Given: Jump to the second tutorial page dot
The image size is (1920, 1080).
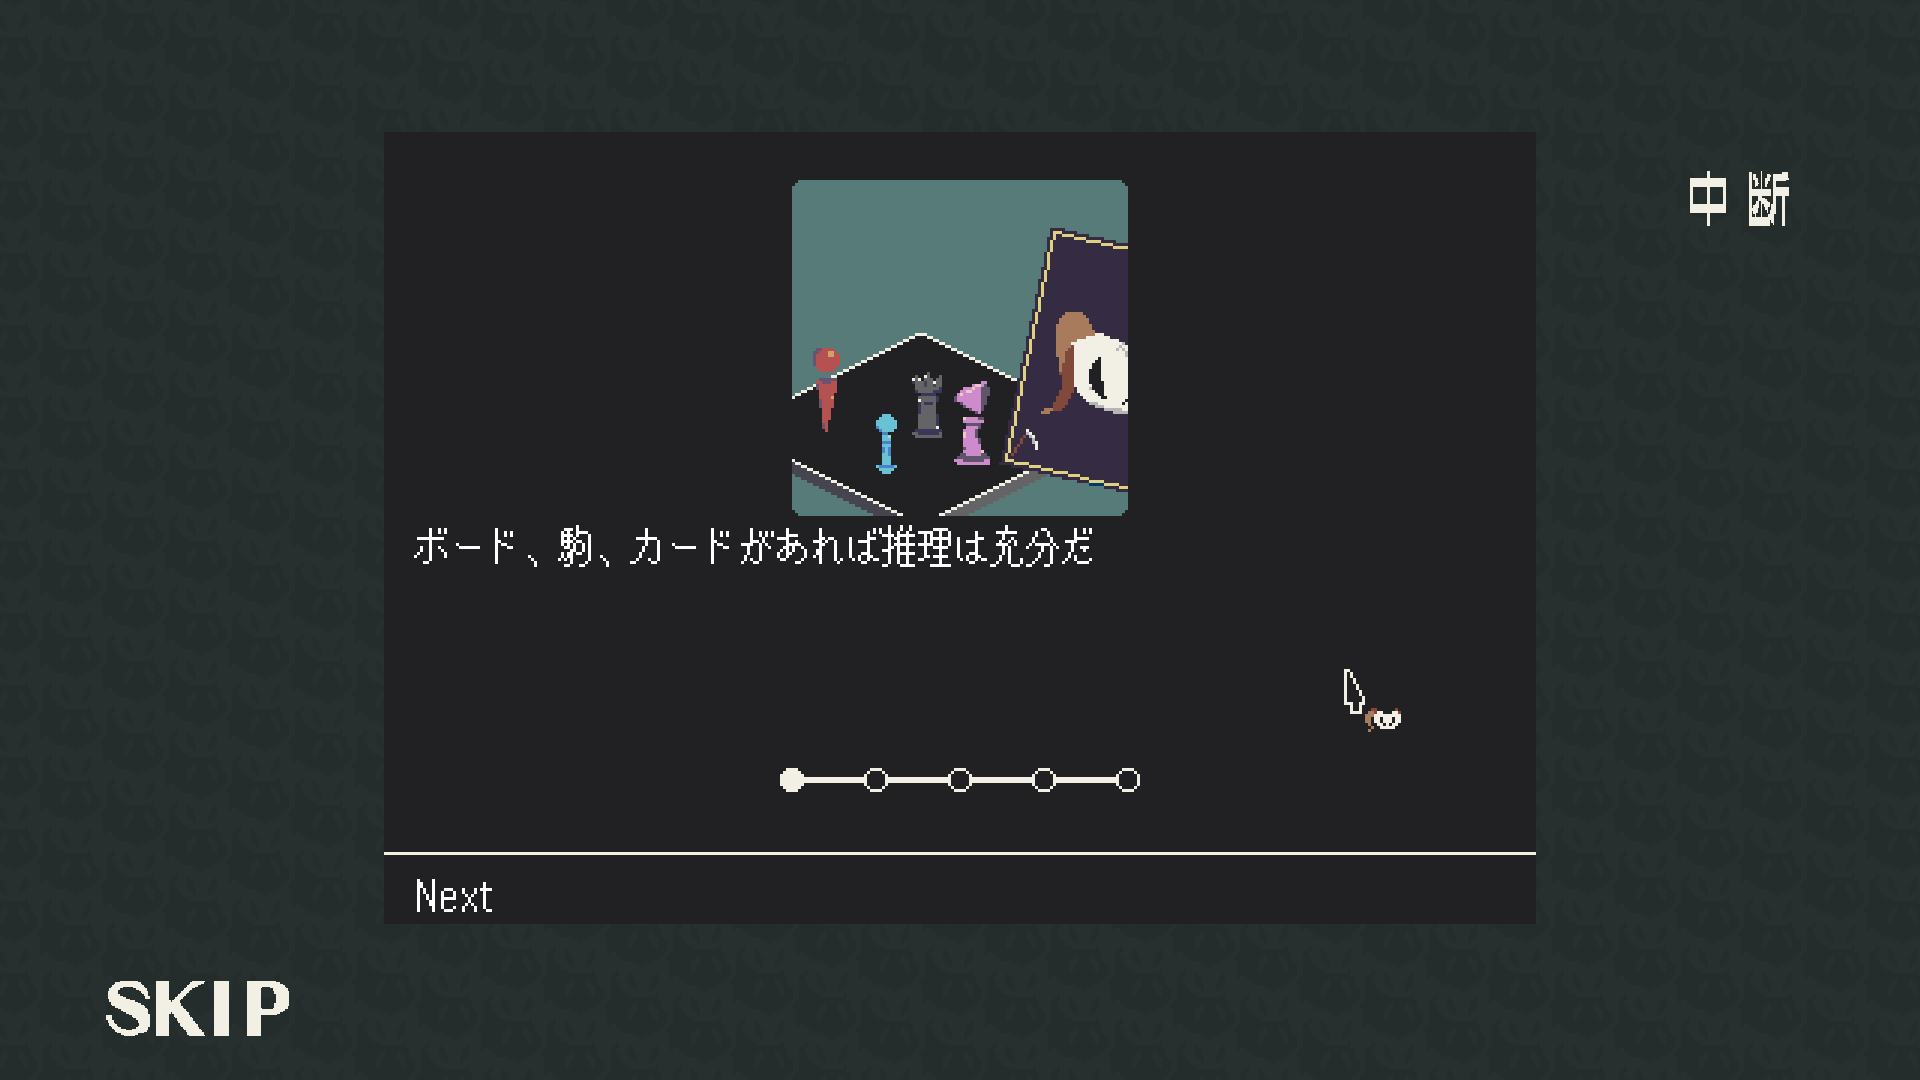Looking at the screenshot, I should pyautogui.click(x=876, y=780).
